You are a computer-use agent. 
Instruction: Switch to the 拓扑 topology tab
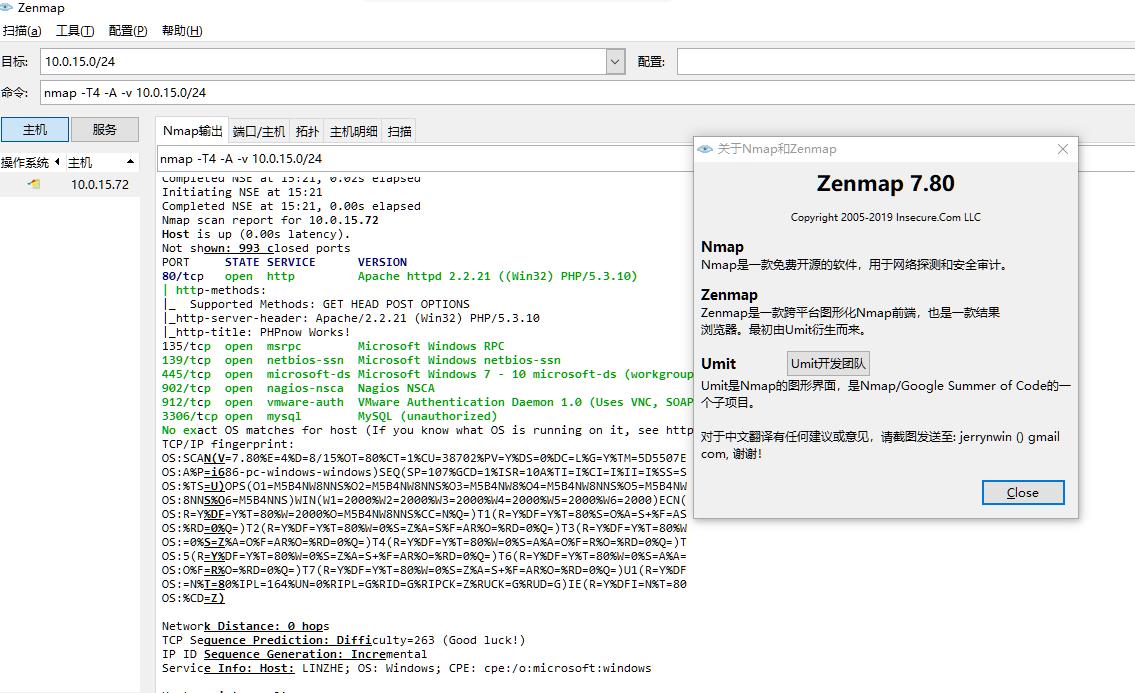tap(307, 131)
